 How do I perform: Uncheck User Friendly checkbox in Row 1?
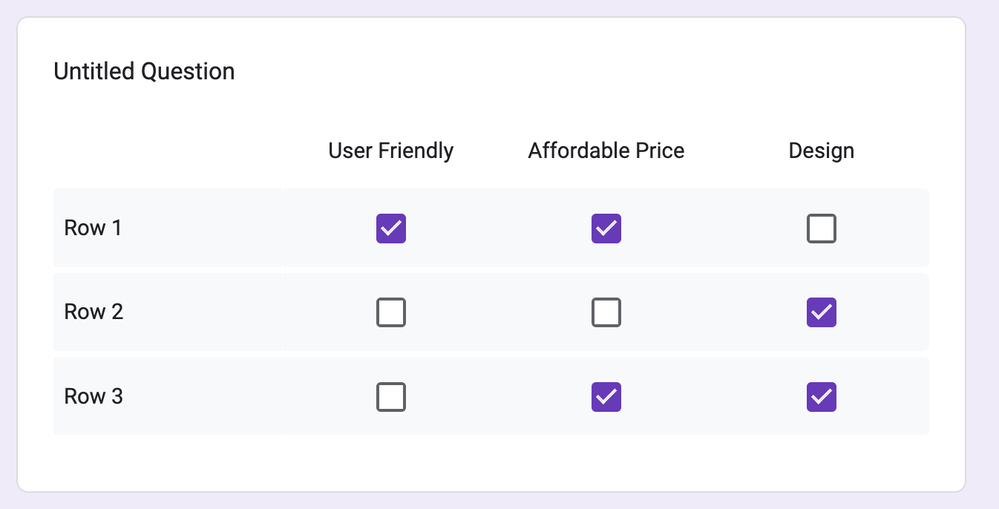coord(391,229)
